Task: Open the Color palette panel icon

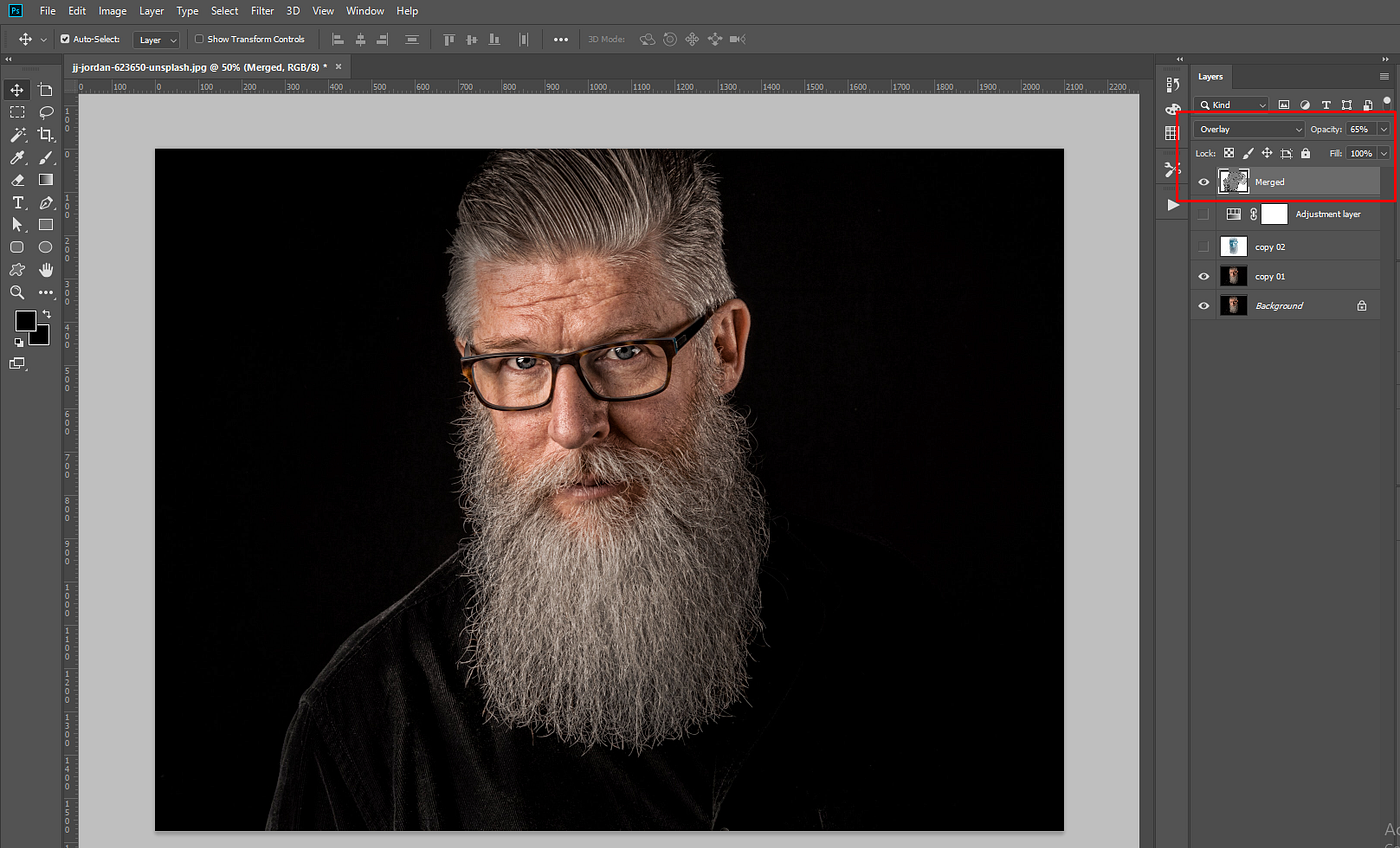Action: coord(1173,110)
